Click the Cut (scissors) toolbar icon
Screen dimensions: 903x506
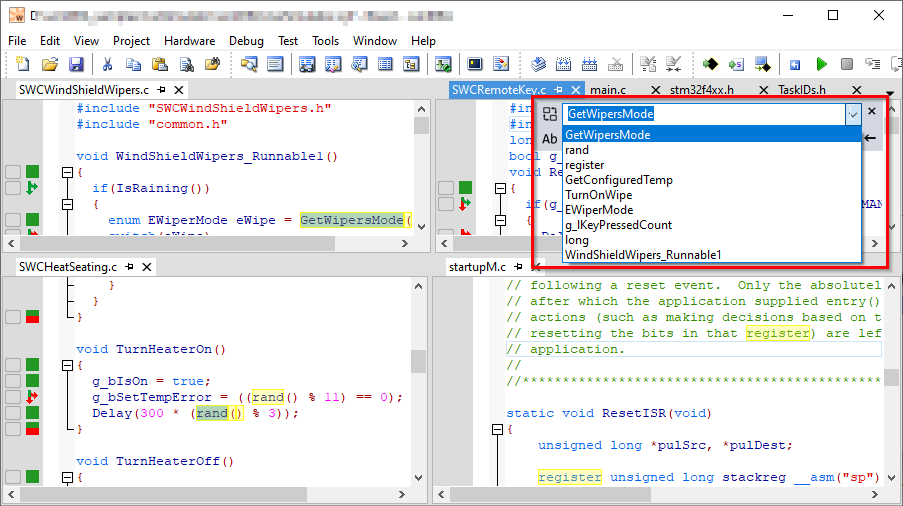click(x=107, y=65)
